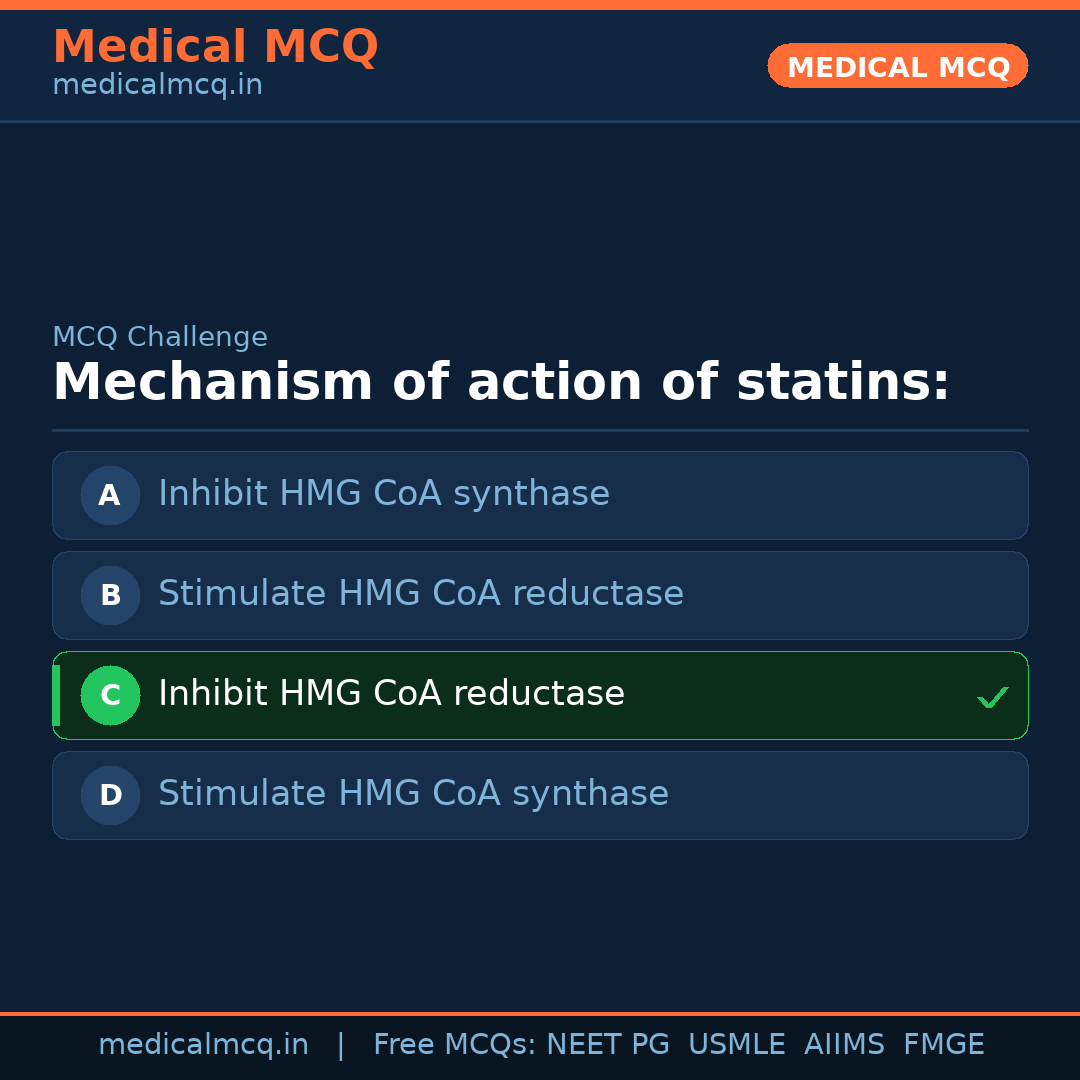Open the Medical MCQ header title
Viewport: 1080px width, 1080px height.
click(x=215, y=47)
